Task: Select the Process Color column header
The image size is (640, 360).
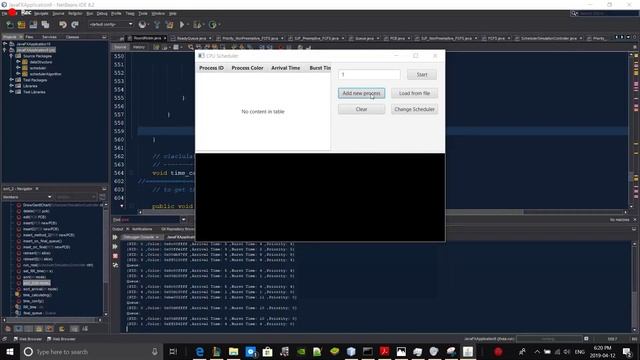Action: click(x=247, y=68)
